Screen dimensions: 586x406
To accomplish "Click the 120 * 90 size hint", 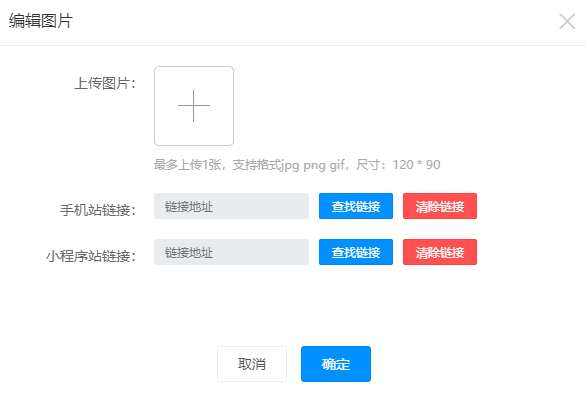I will [416, 164].
